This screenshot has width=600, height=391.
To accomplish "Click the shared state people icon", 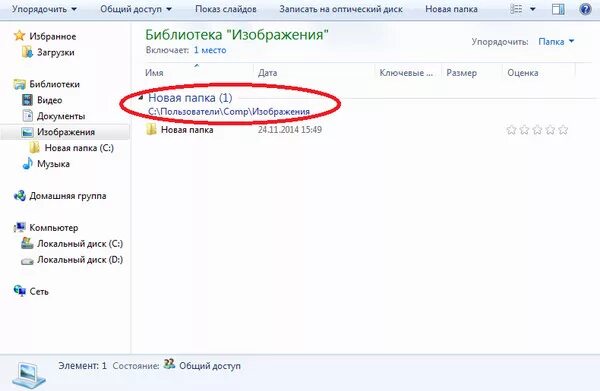I will (x=169, y=364).
